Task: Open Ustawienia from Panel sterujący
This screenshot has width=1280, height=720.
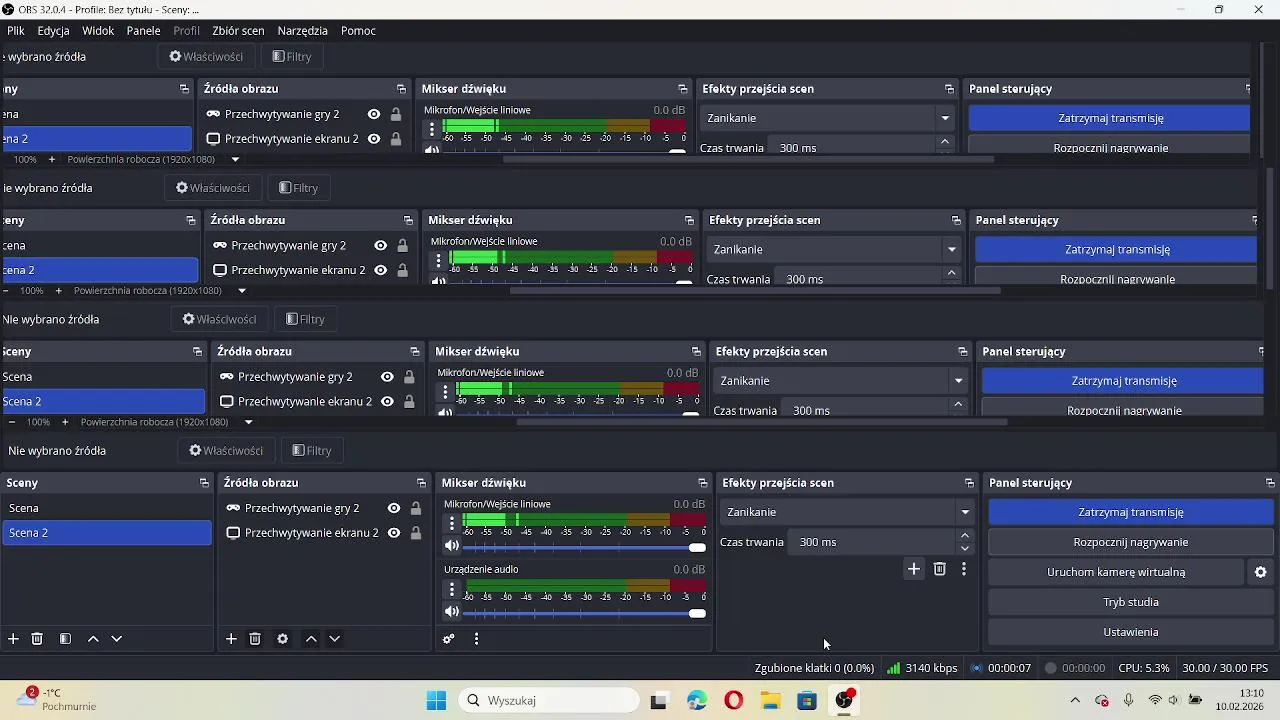Action: [1131, 632]
